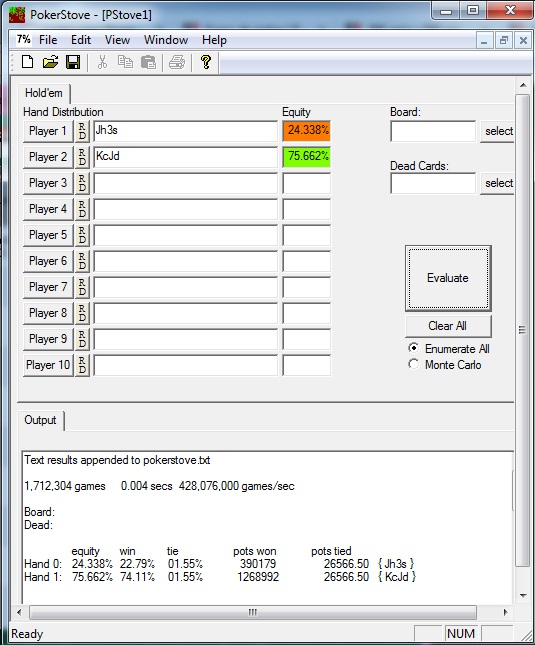The height and width of the screenshot is (645, 535).
Task: Click the output scroll left arrow
Action: pos(19,612)
